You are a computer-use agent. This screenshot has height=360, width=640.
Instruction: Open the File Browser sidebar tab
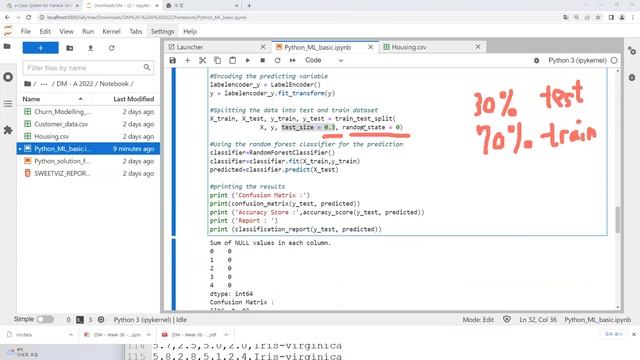(7, 47)
